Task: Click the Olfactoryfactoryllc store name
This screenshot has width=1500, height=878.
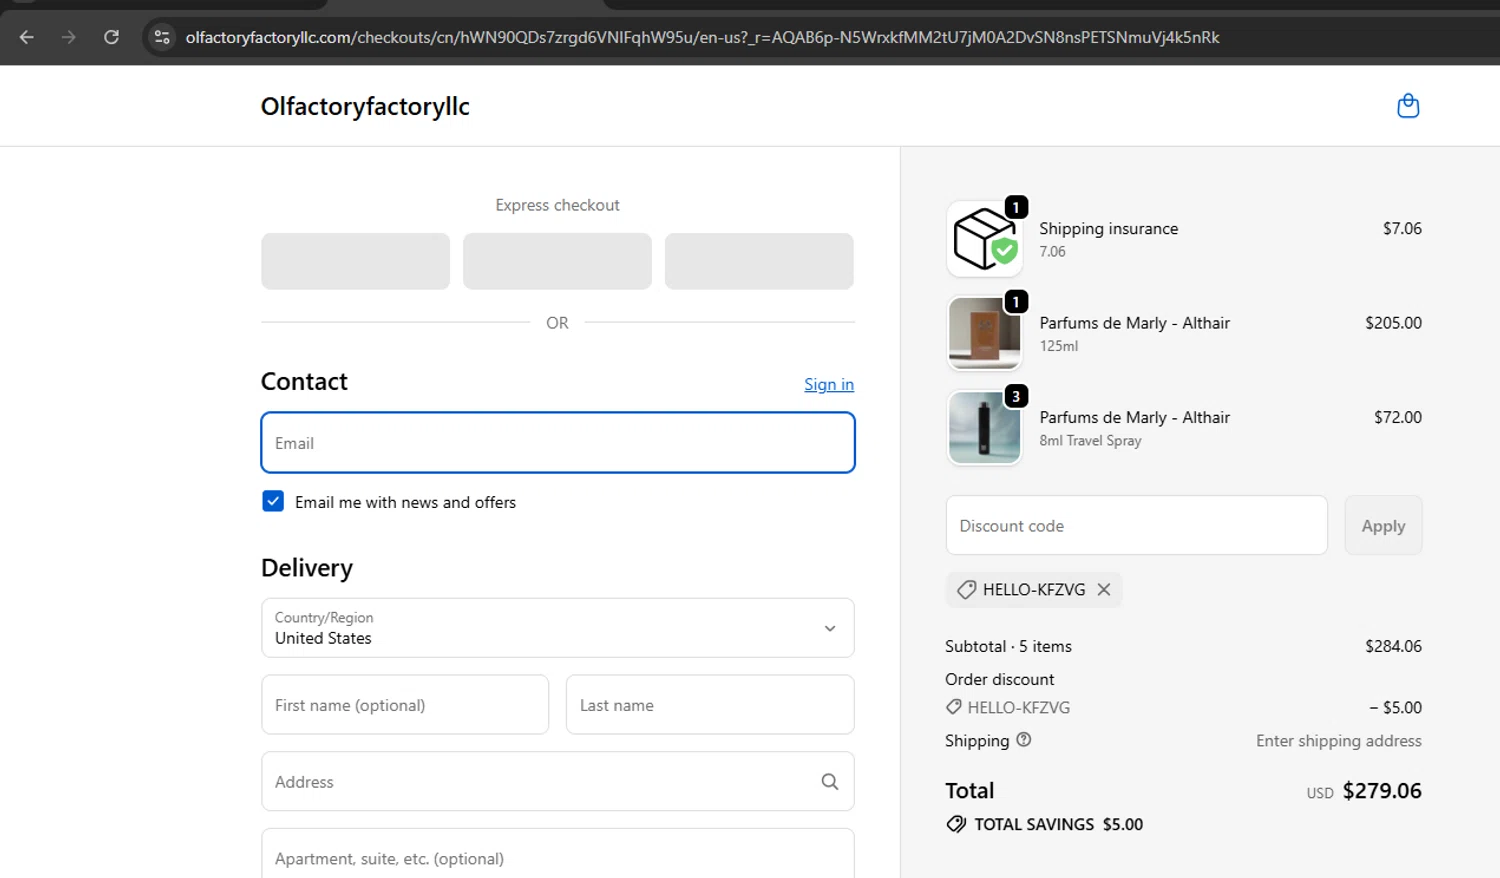Action: [365, 106]
